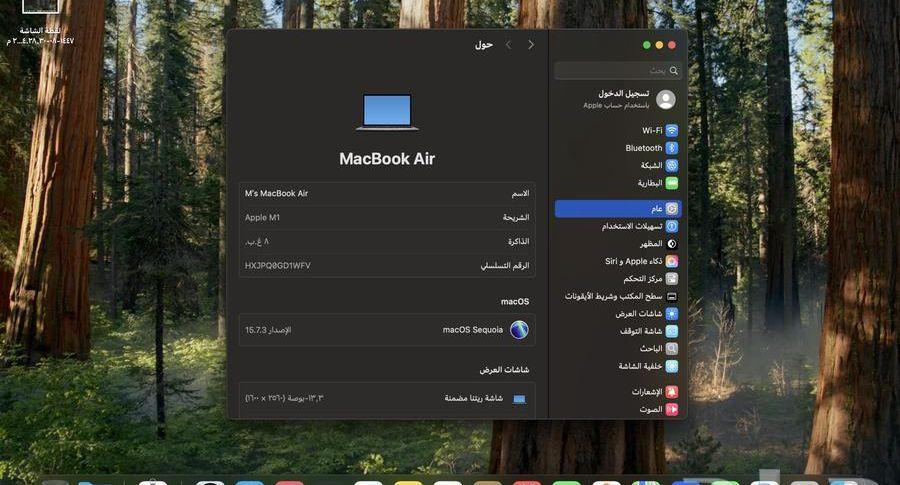The image size is (900, 485).
Task: Open المظهر appearance settings
Action: point(618,244)
